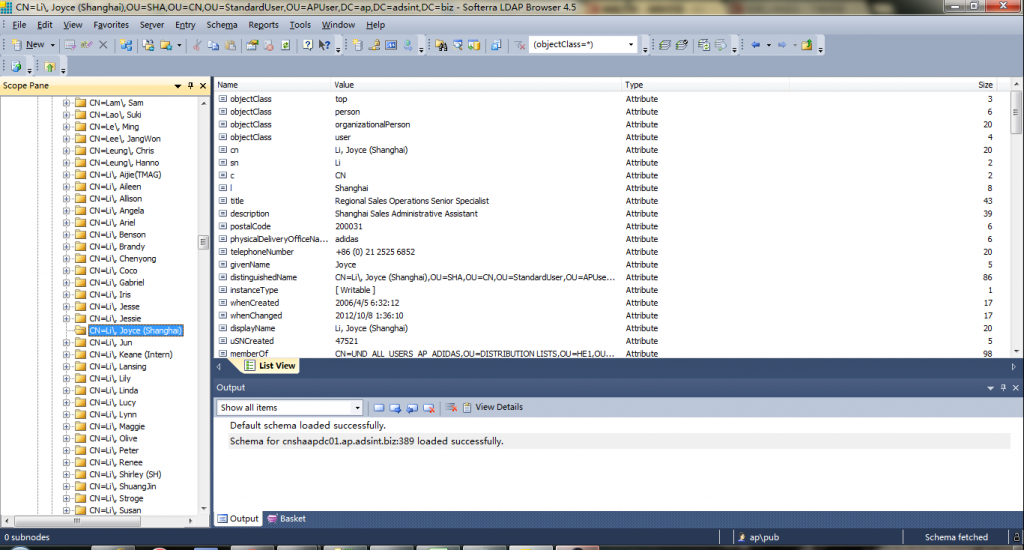The width and height of the screenshot is (1024, 550).
Task: Select CN=Li\, Keane (Intern) tree item
Action: [x=131, y=355]
